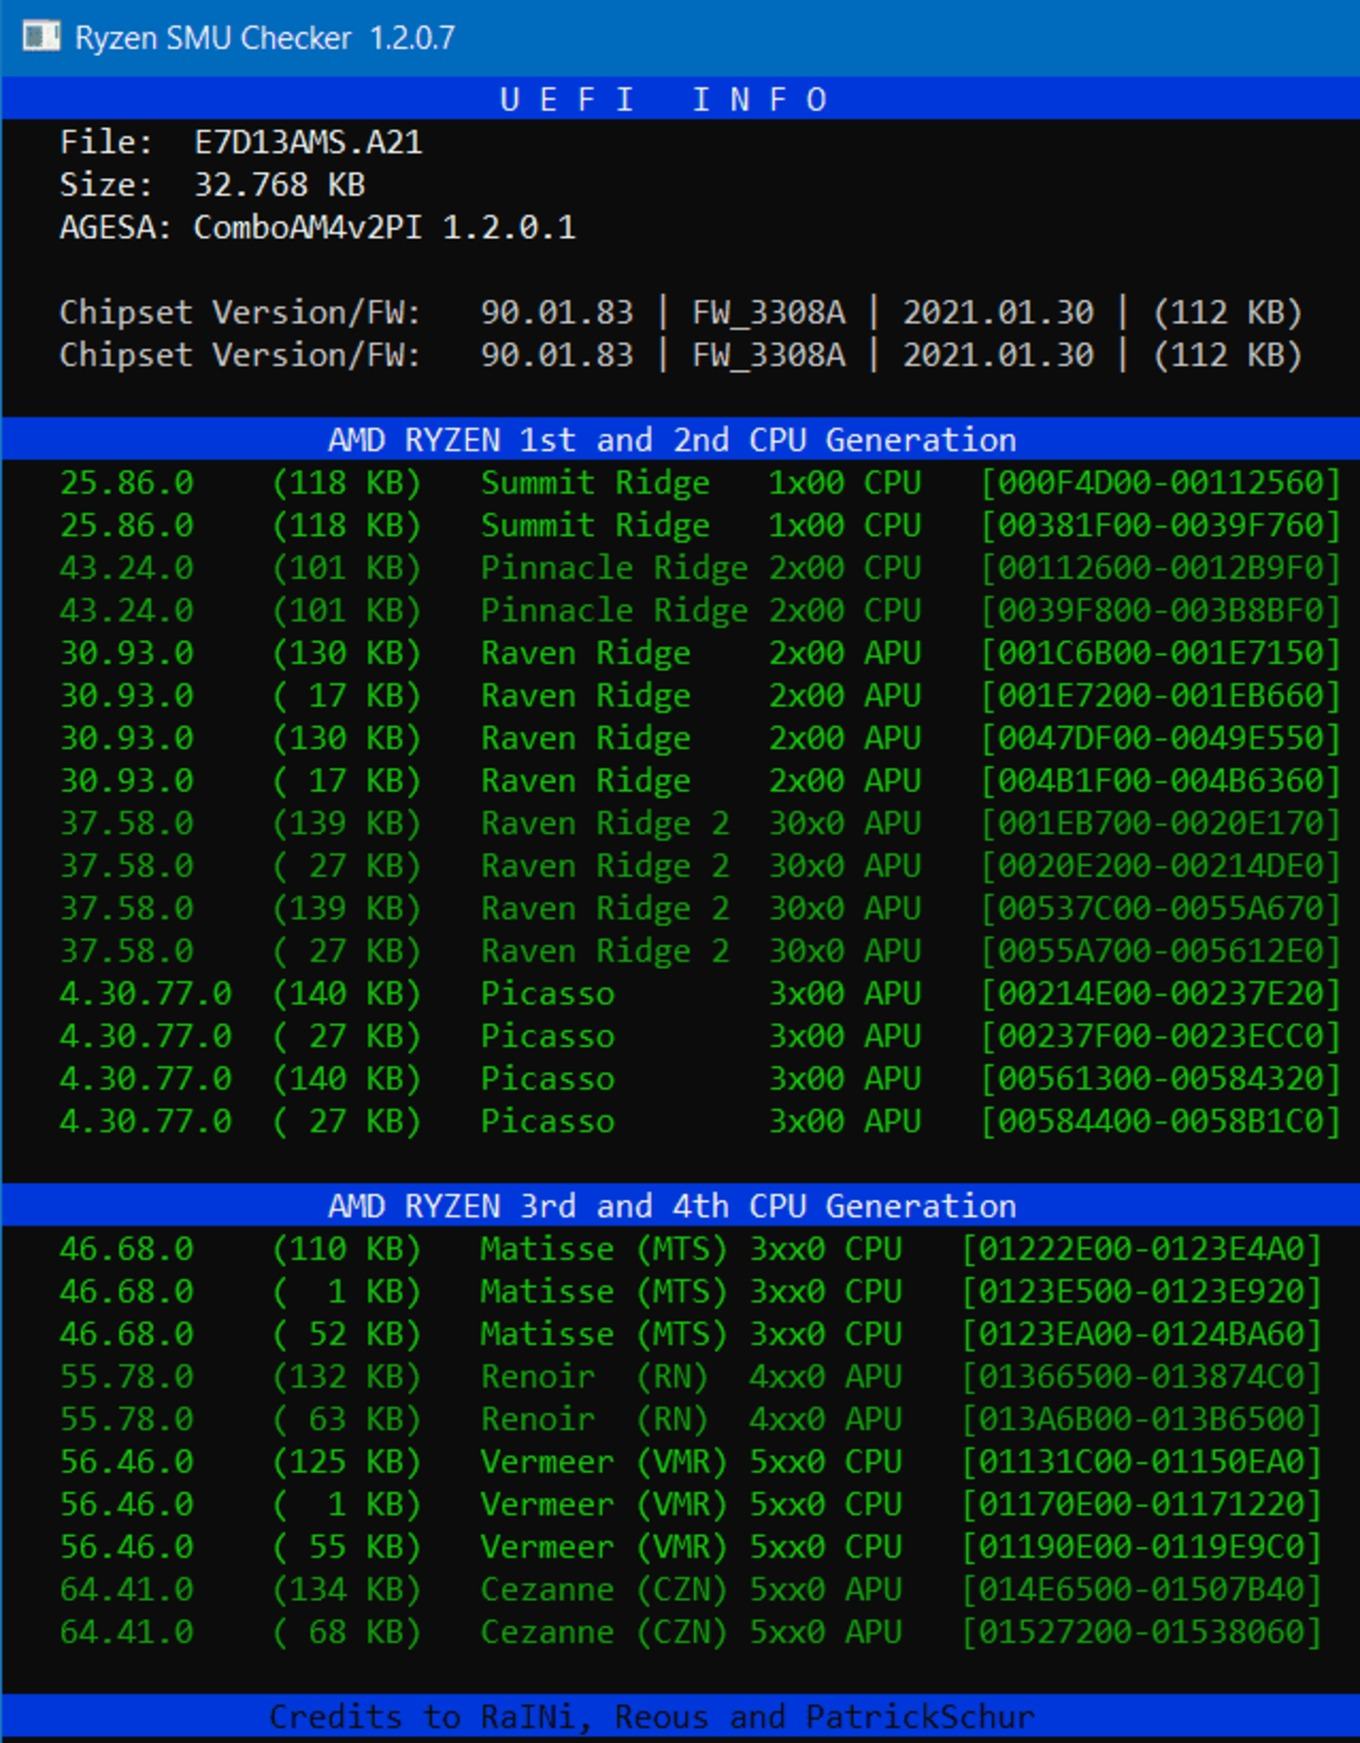Select AGESA value 'ComboAM4v2PI 1.2.0.1'
The image size is (1360, 1743).
click(384, 228)
